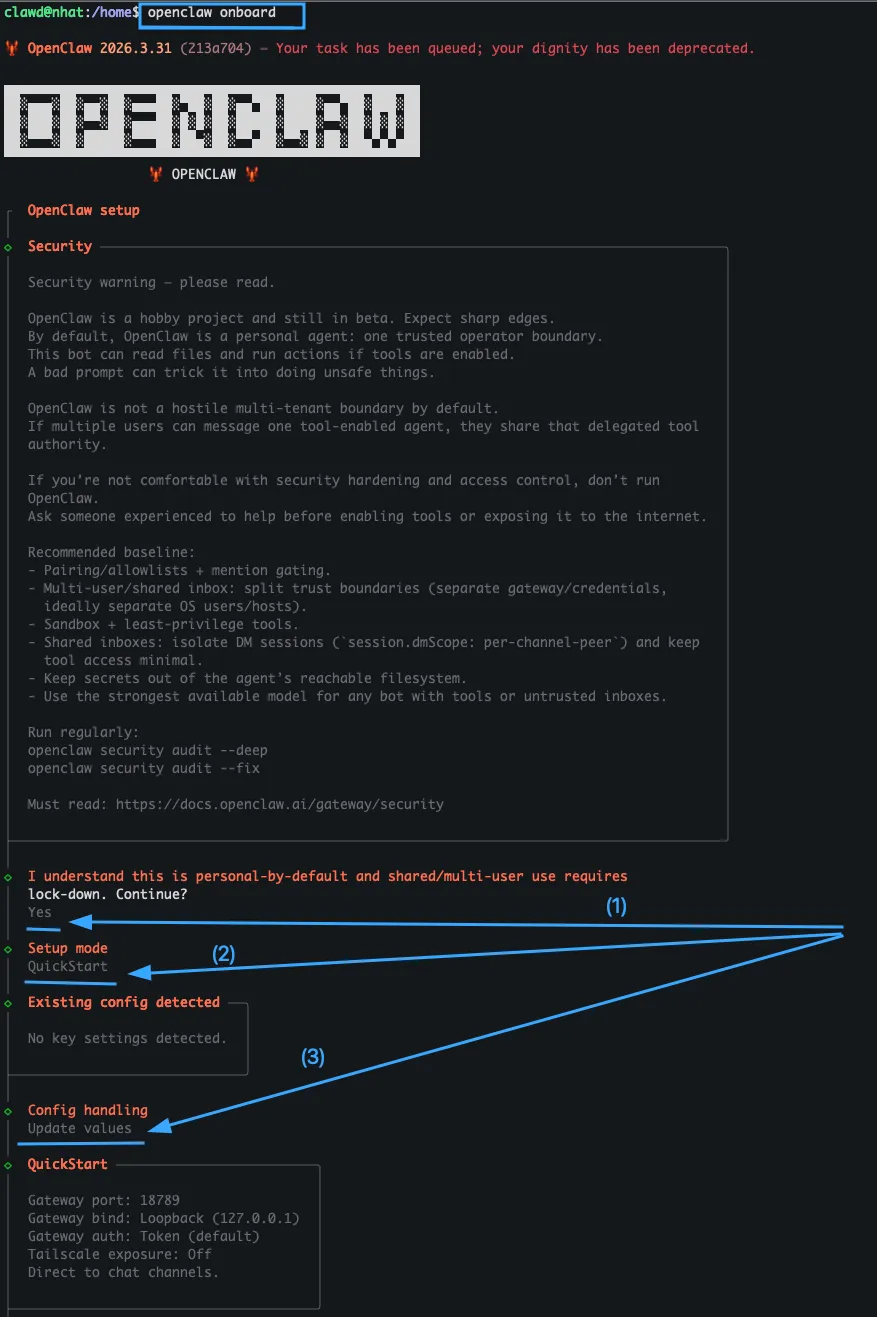Click the Existing config detected heading
Screen dimensions: 877x1317
(123, 1002)
